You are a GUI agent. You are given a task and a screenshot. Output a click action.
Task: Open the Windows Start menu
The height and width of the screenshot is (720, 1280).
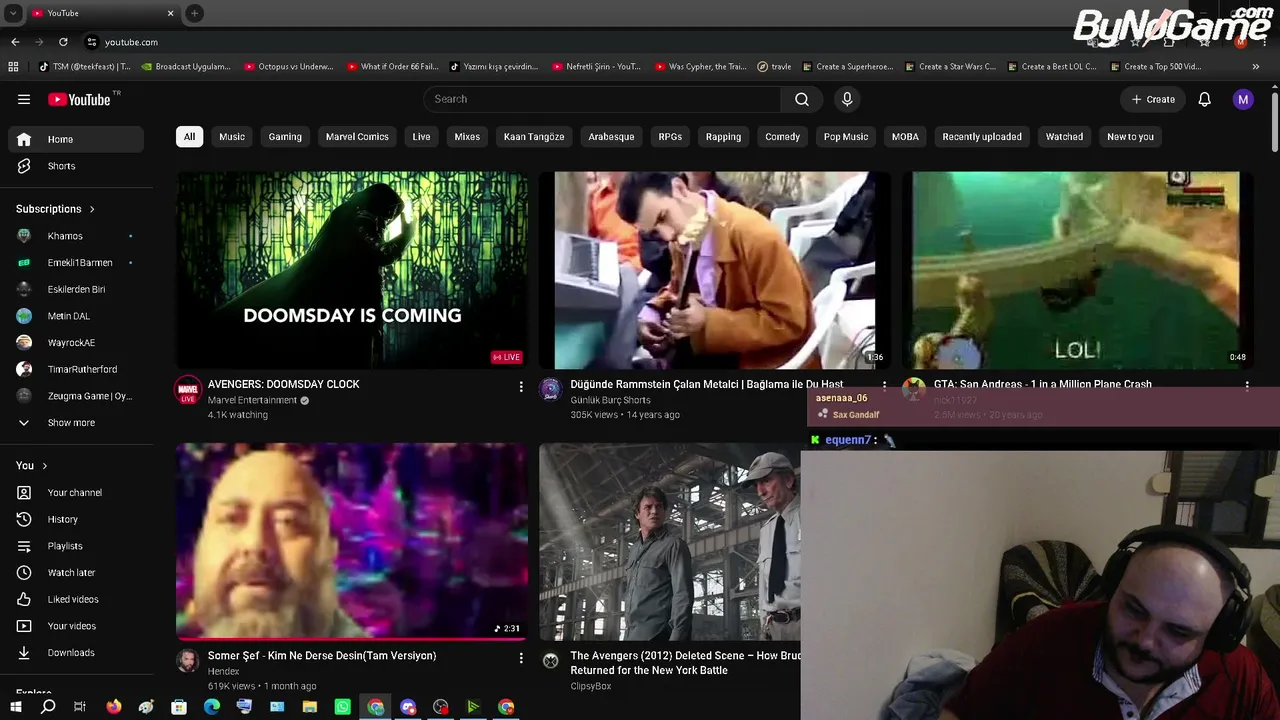16,707
